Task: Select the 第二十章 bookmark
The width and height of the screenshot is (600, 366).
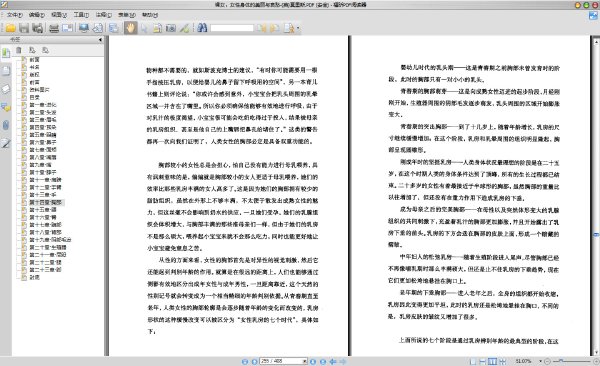Action: click(x=48, y=247)
